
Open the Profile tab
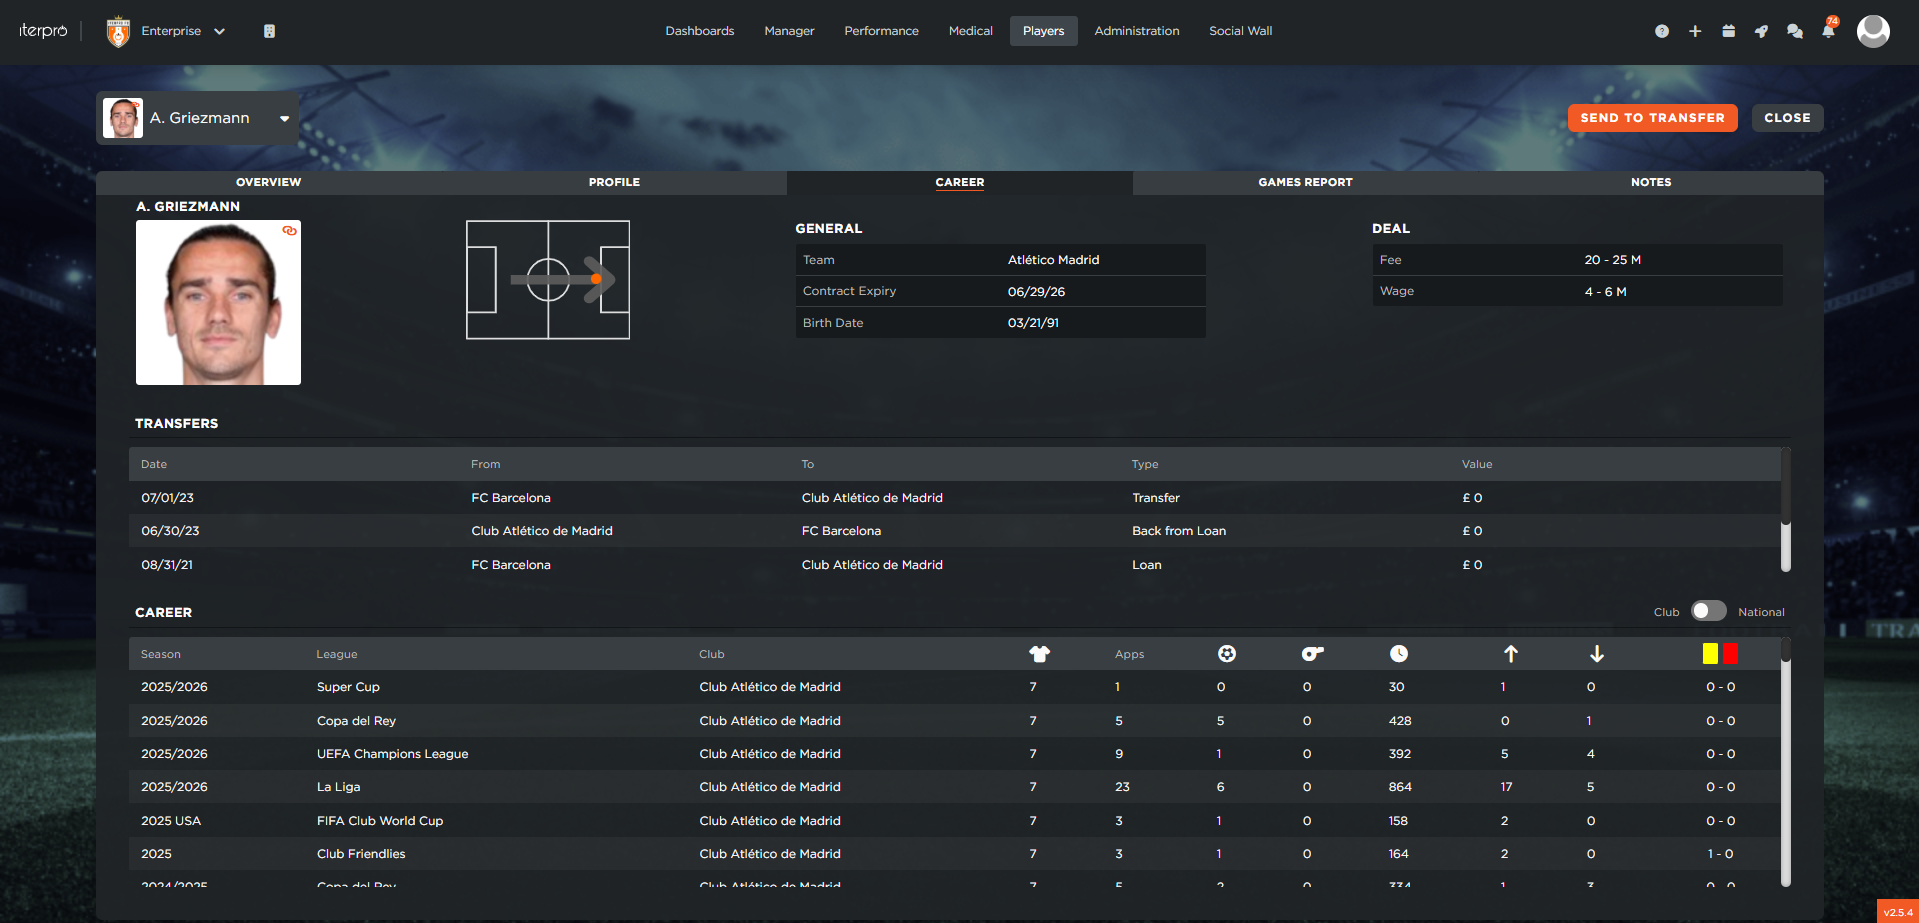coord(614,182)
